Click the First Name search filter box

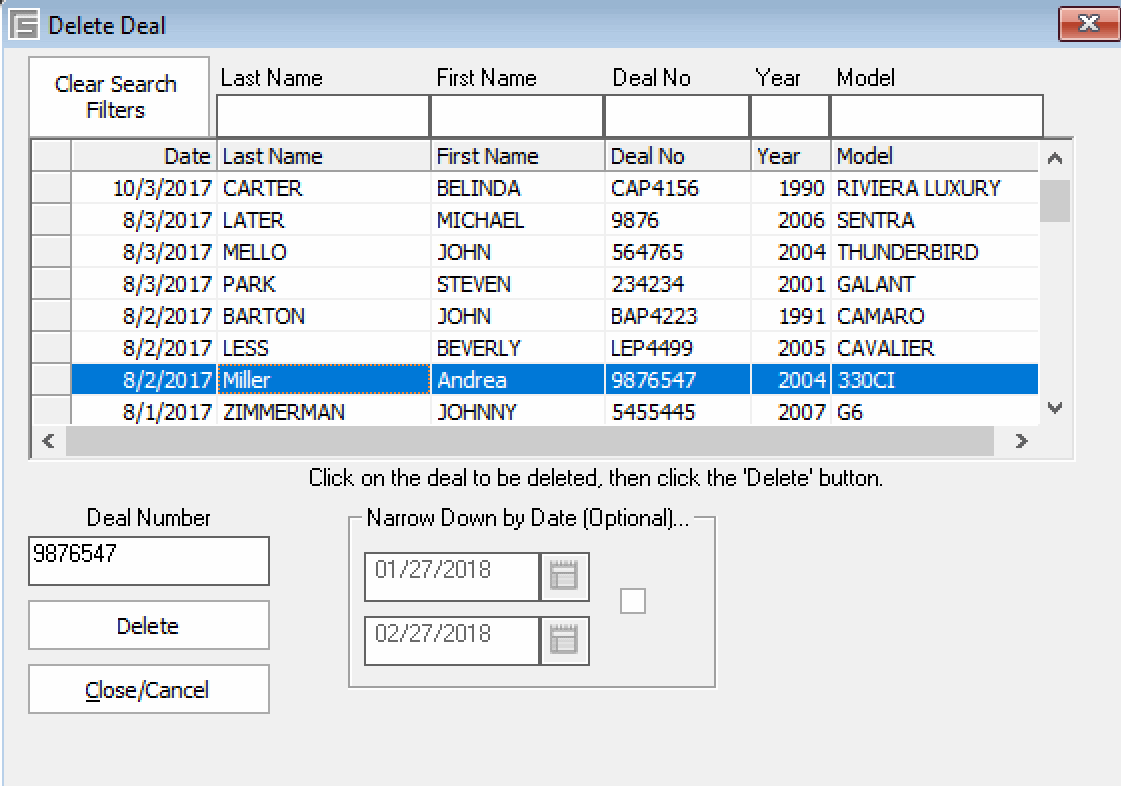click(x=514, y=115)
